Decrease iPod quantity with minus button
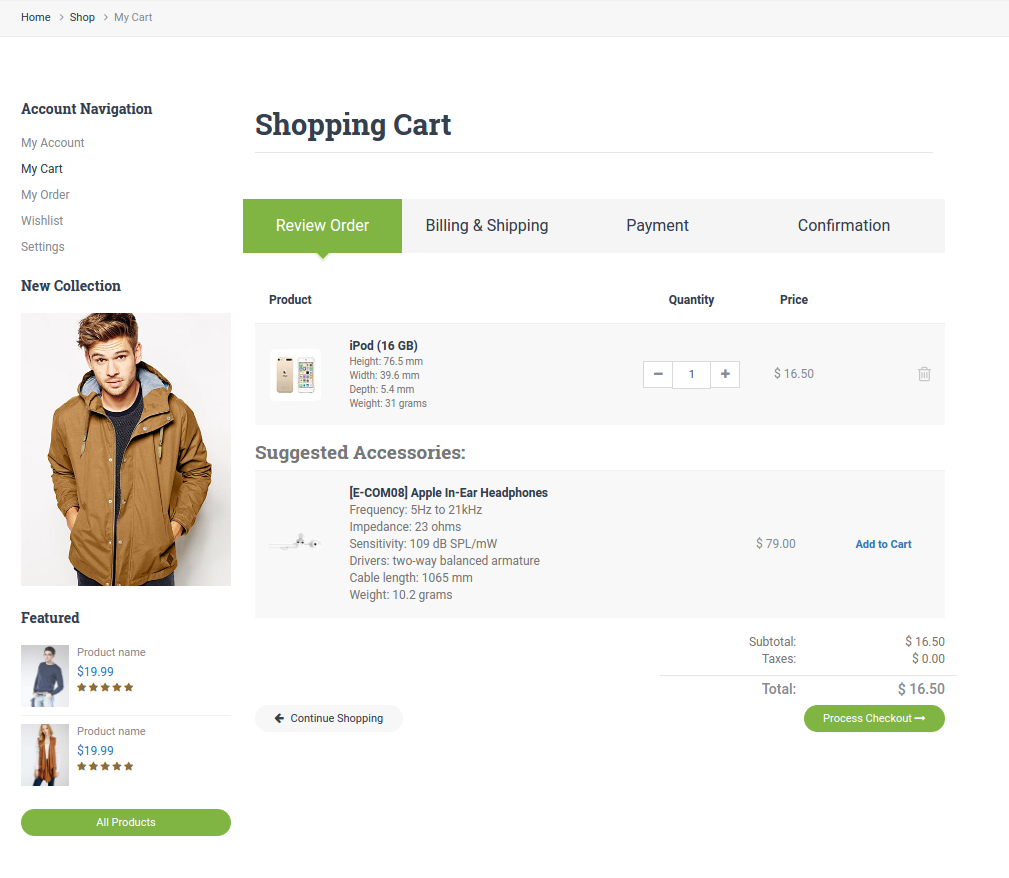Viewport: 1009px width, 878px height. tap(658, 375)
